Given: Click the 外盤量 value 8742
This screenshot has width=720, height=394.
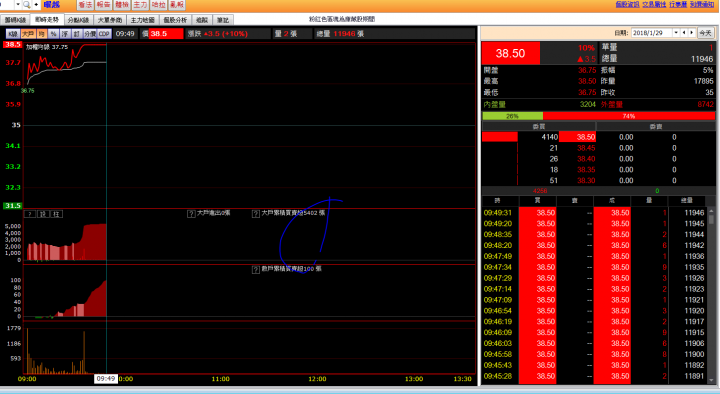Looking at the screenshot, I should [705, 104].
